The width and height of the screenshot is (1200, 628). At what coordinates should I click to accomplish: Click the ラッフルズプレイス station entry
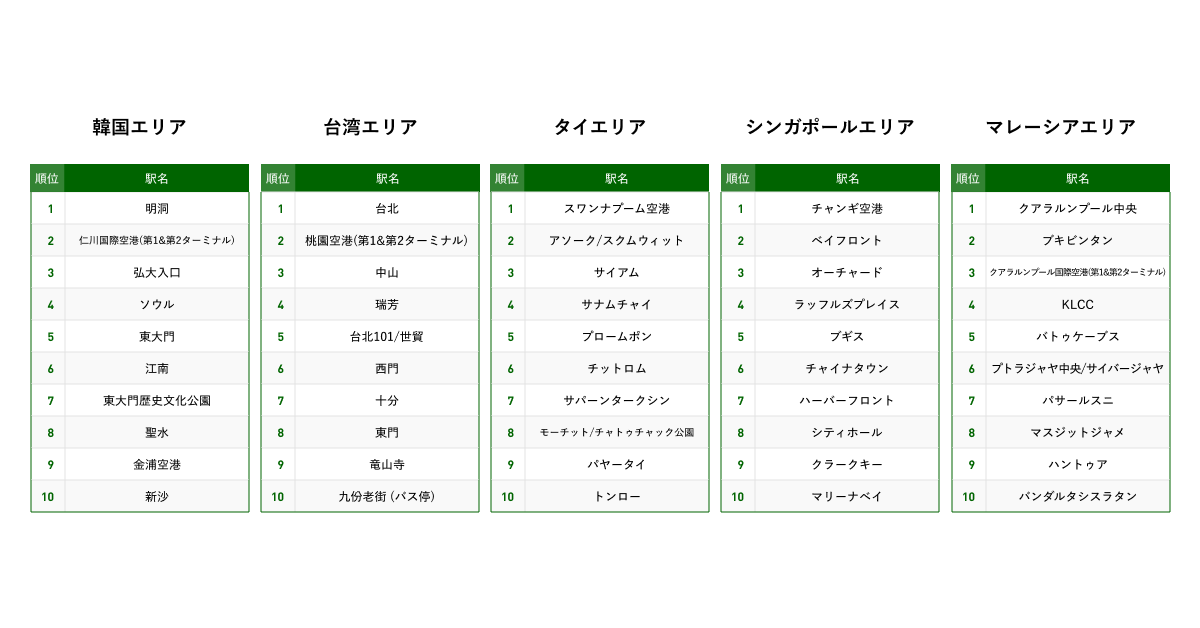coord(847,305)
